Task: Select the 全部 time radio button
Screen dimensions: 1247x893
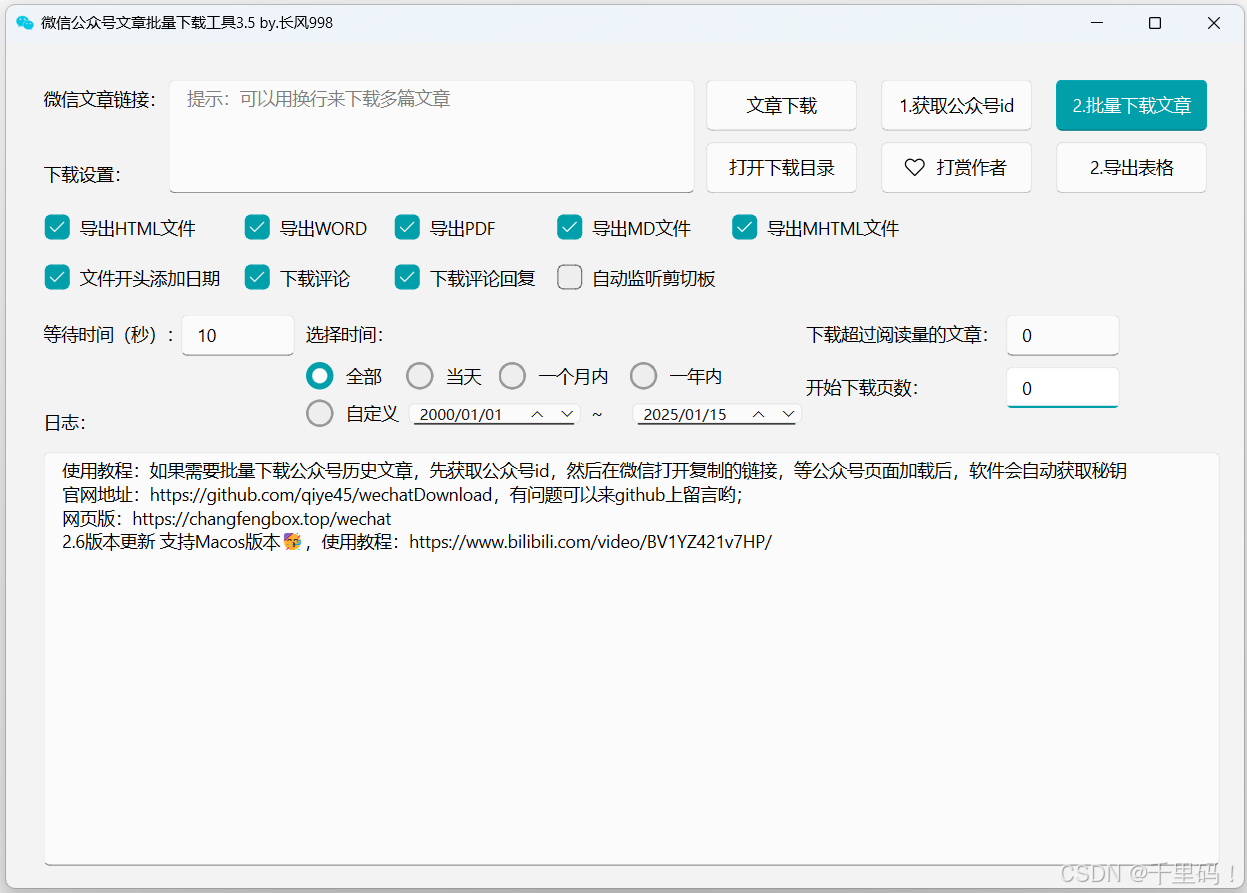Action: 320,376
